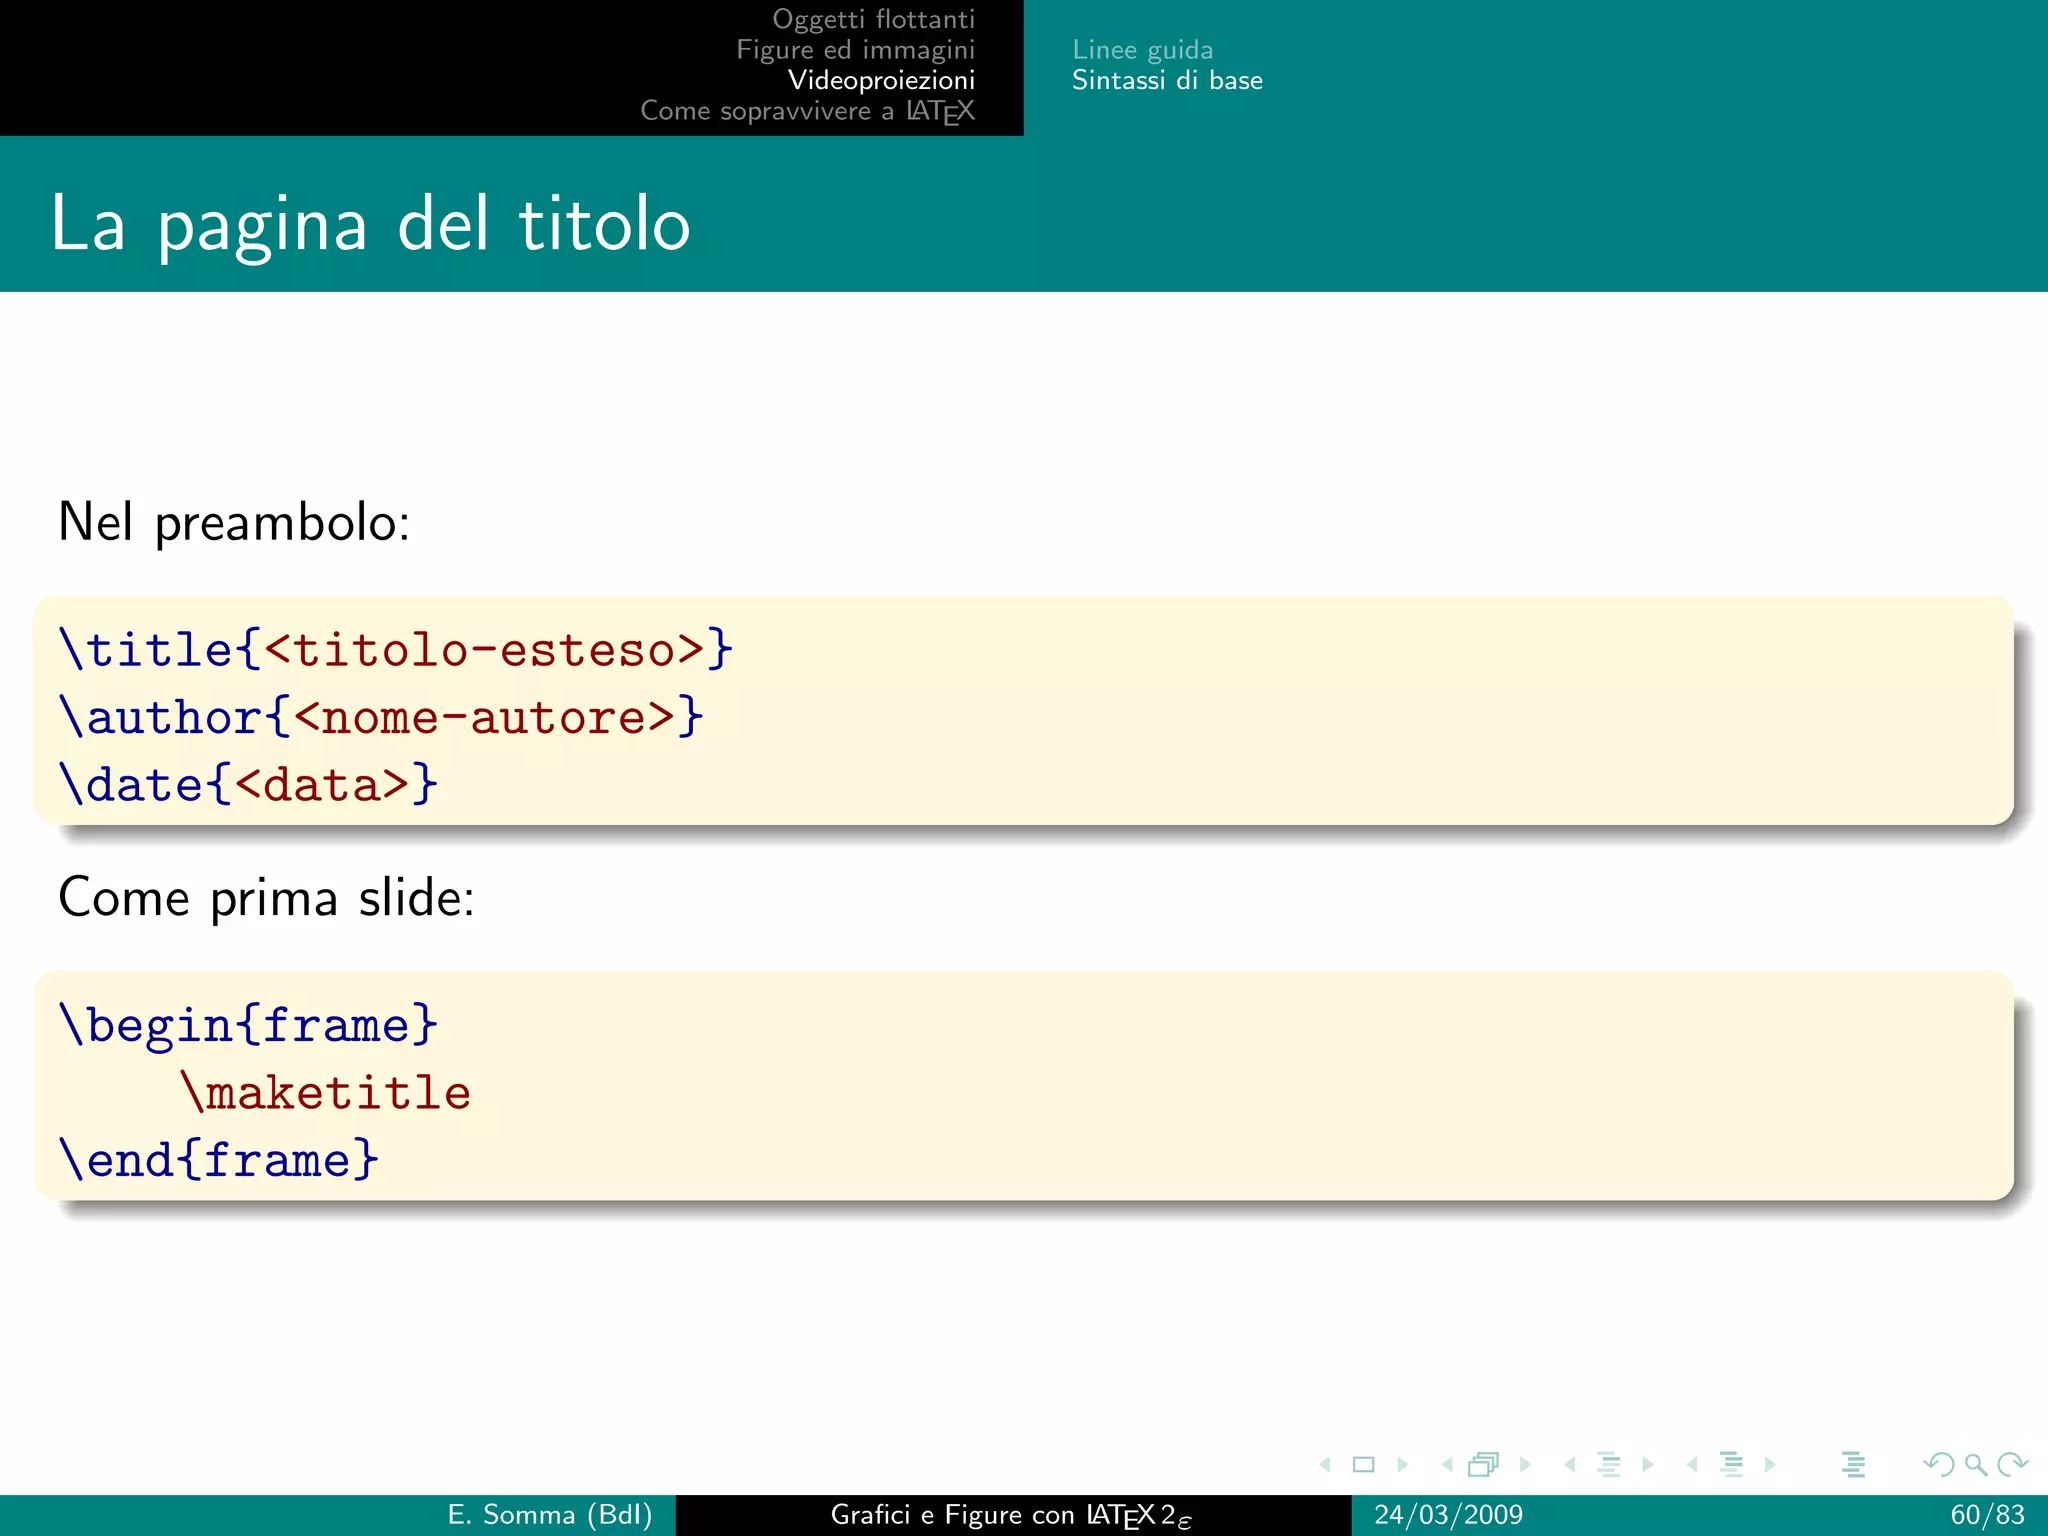2048x1536 pixels.
Task: Go to previous section arrow
Action: click(x=1692, y=1465)
